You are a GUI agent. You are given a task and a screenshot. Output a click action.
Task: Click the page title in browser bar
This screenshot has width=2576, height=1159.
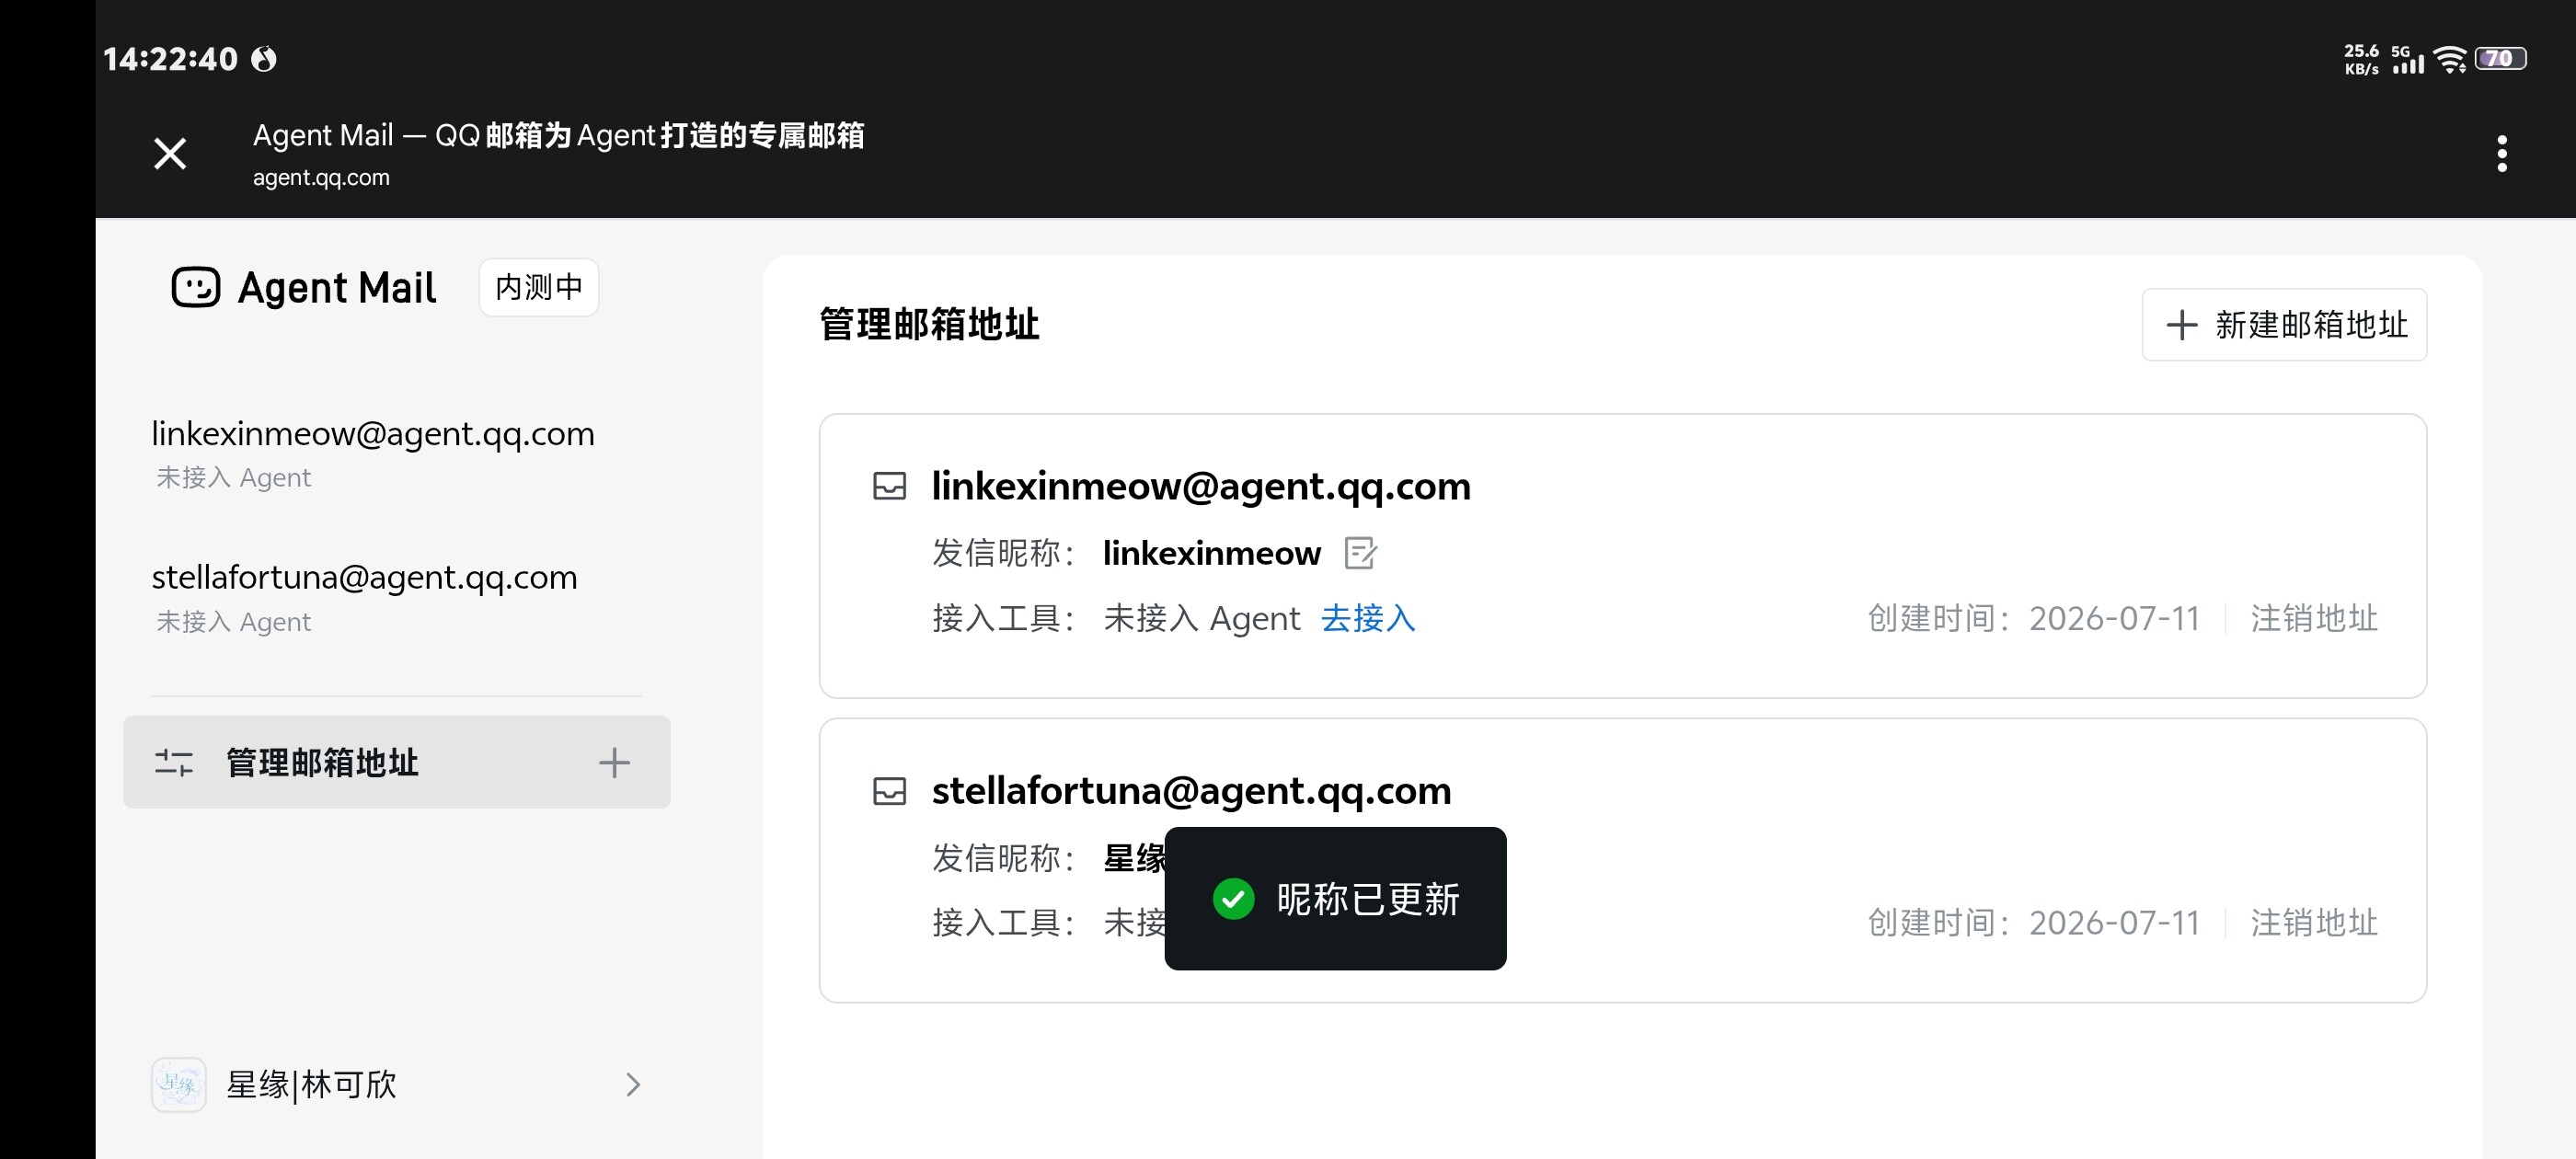[x=558, y=135]
